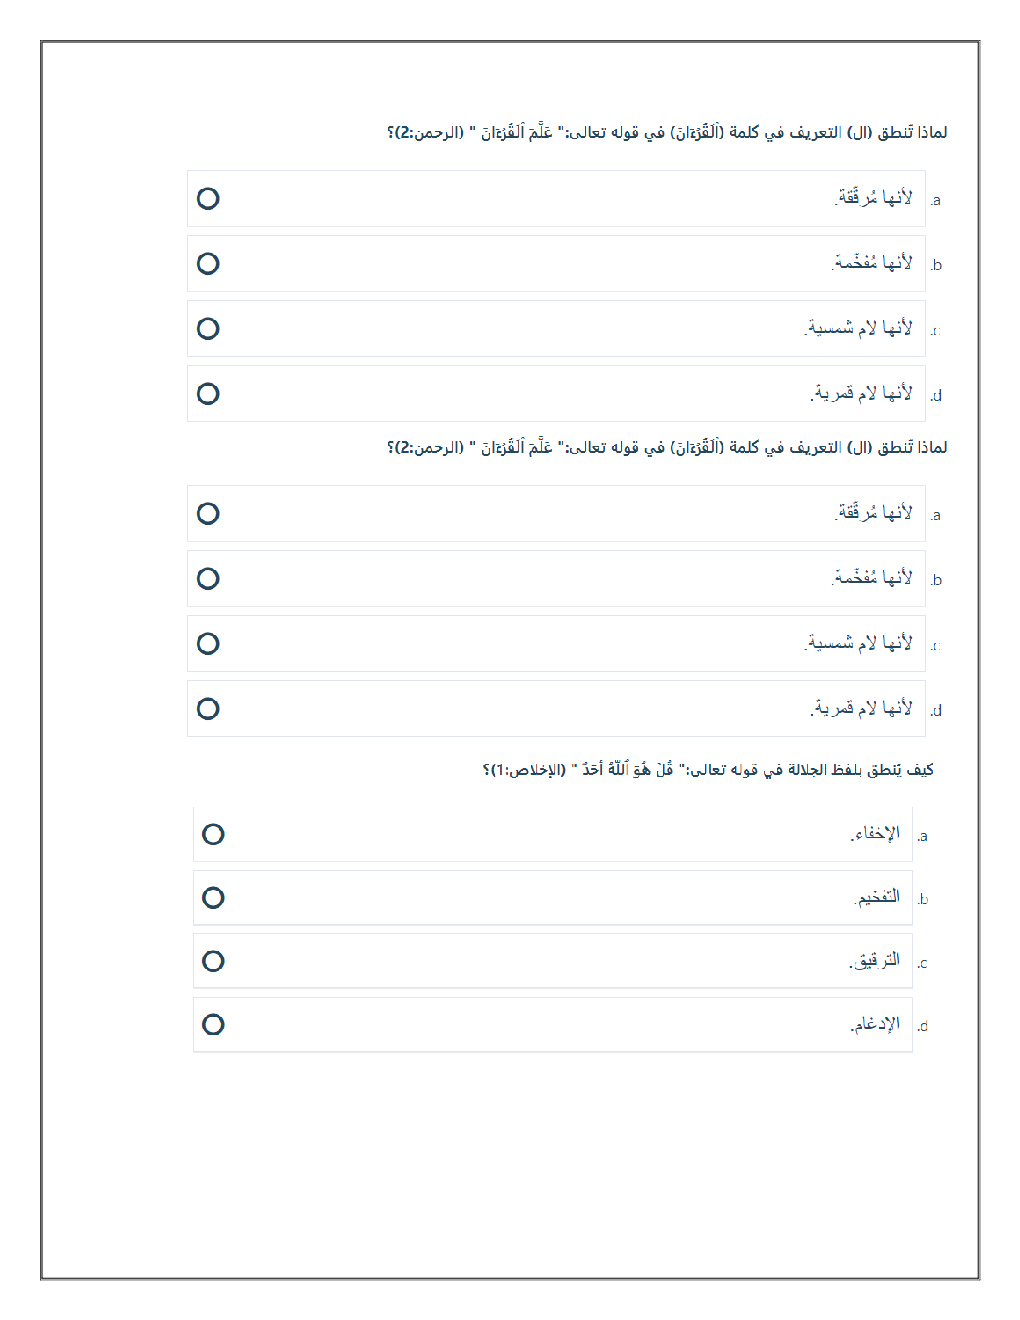This screenshot has width=1020, height=1320.
Task: Mark the radio button for 'الترقيق'
Action: 213,961
